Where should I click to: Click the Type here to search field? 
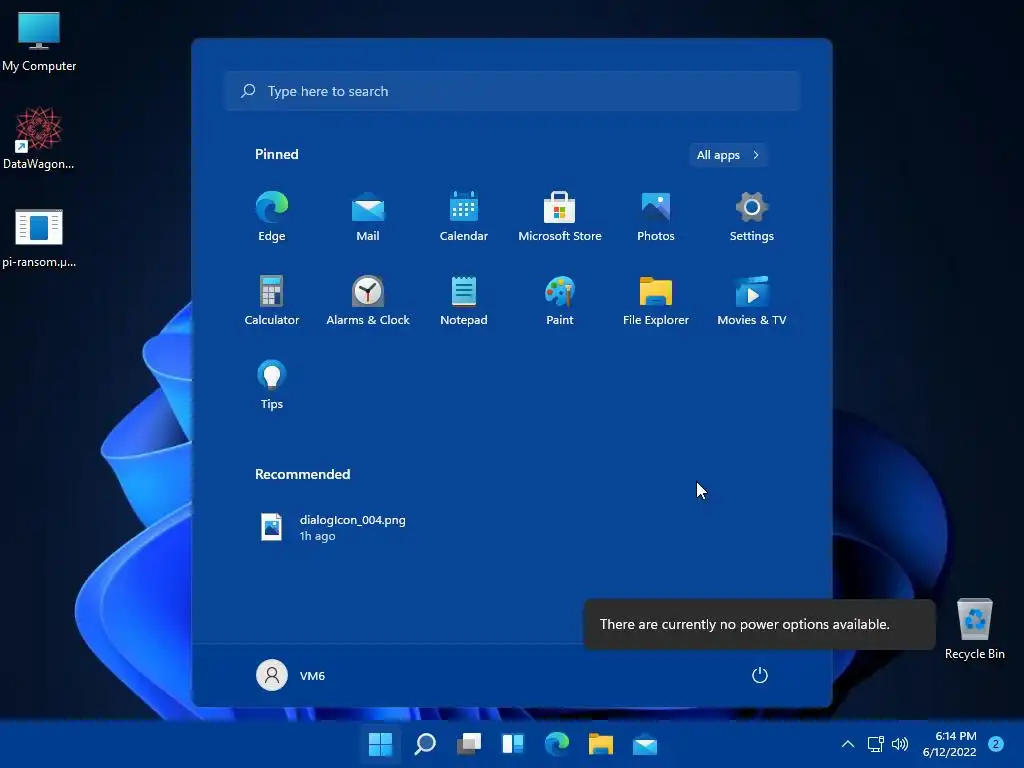[512, 91]
